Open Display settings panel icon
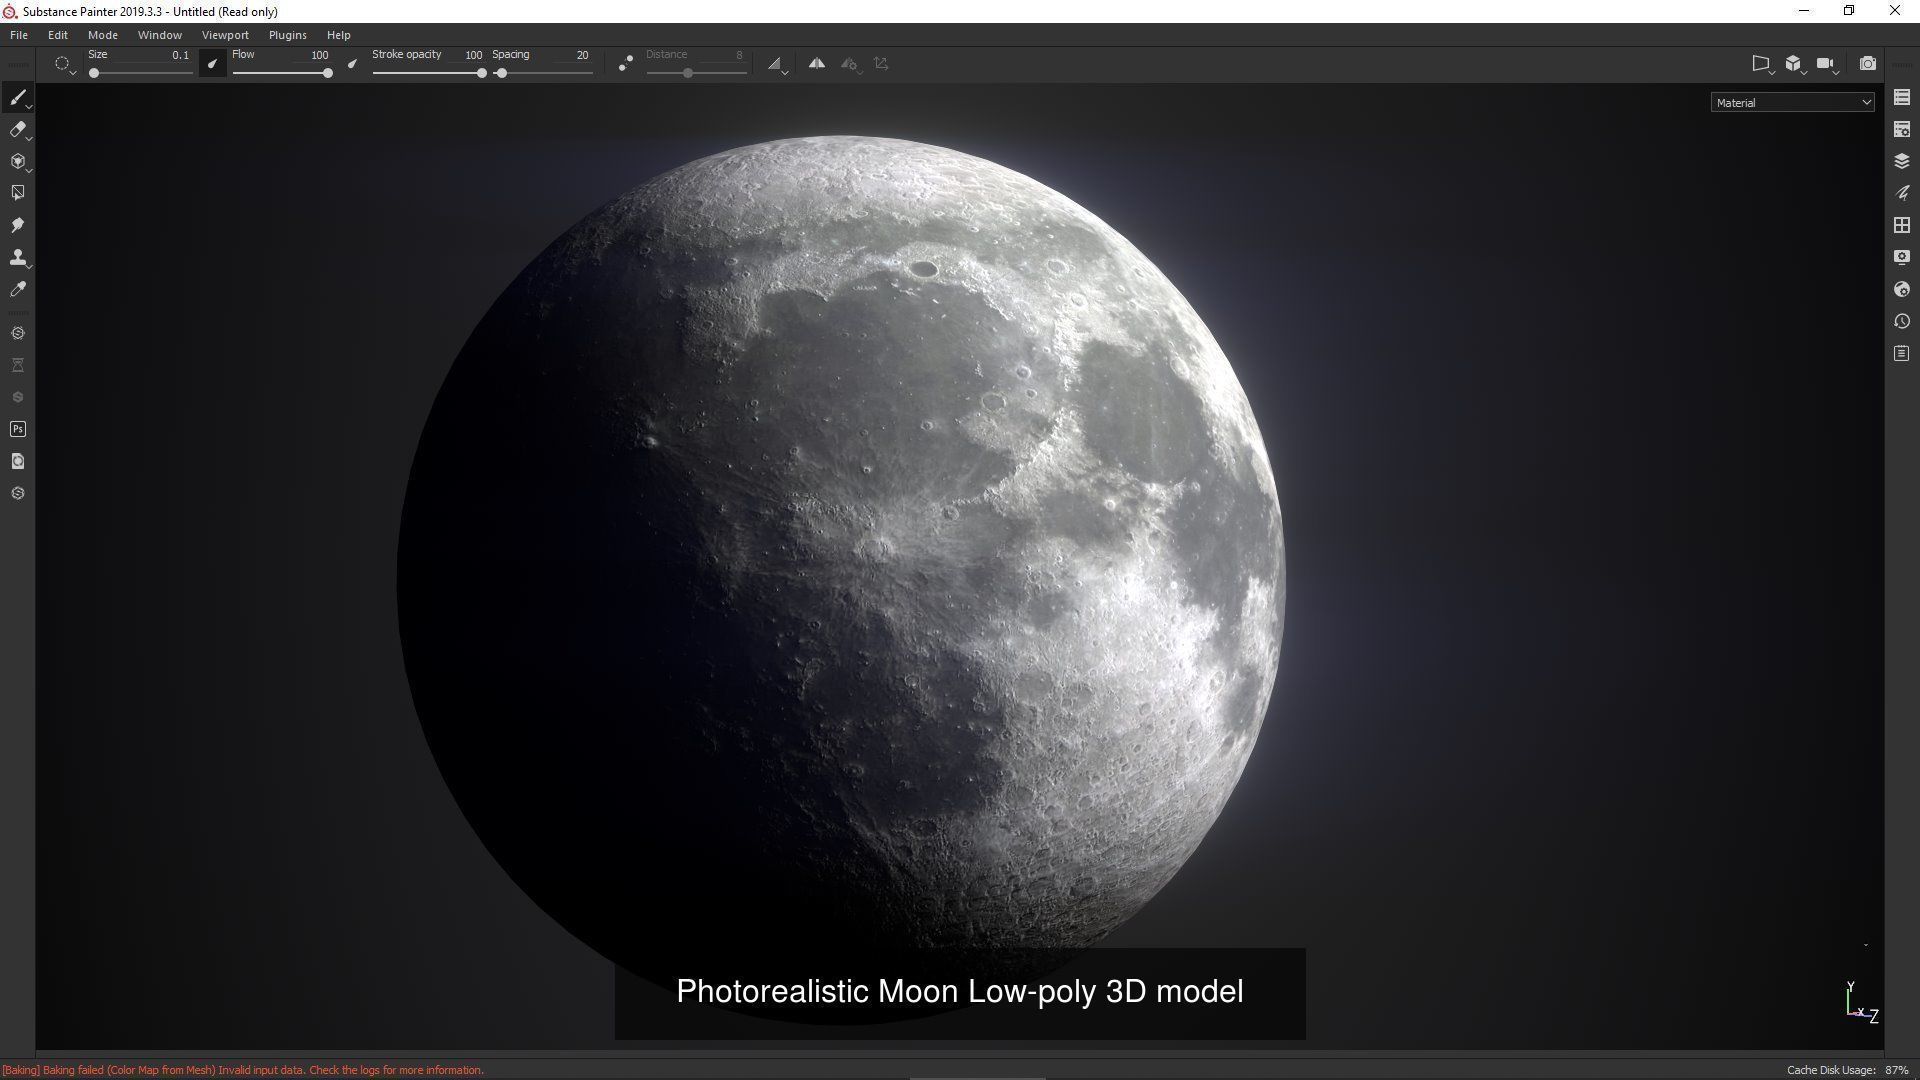The height and width of the screenshot is (1080, 1920). click(x=1902, y=257)
